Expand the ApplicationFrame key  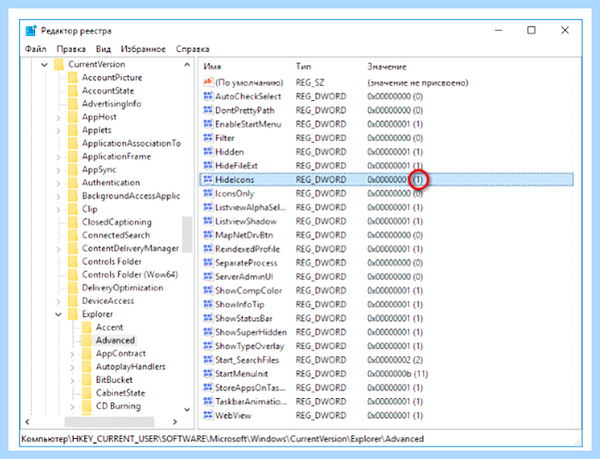pyautogui.click(x=58, y=157)
